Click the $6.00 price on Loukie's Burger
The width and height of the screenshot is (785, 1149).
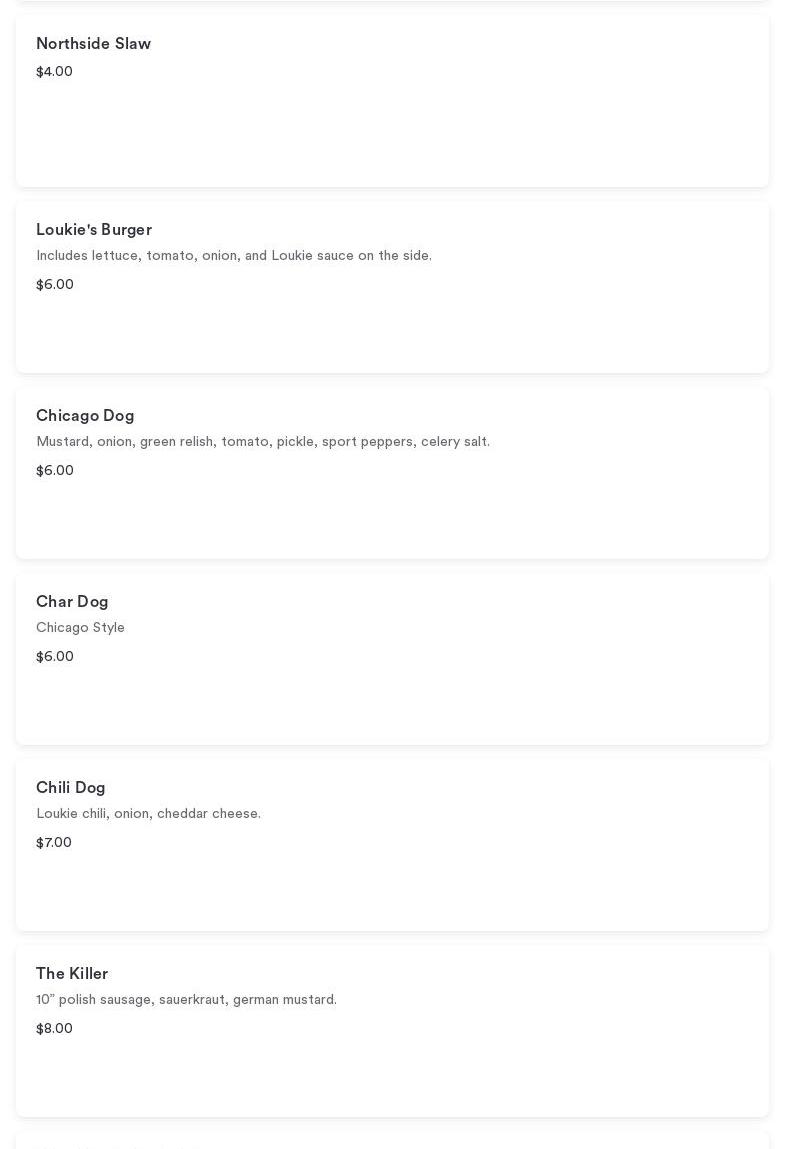coord(55,285)
